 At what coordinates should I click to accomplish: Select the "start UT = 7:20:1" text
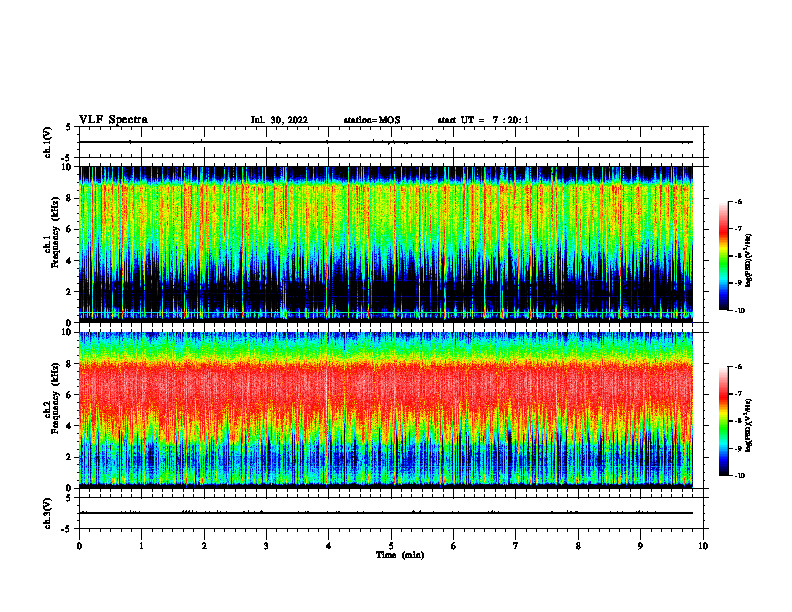pyautogui.click(x=483, y=120)
